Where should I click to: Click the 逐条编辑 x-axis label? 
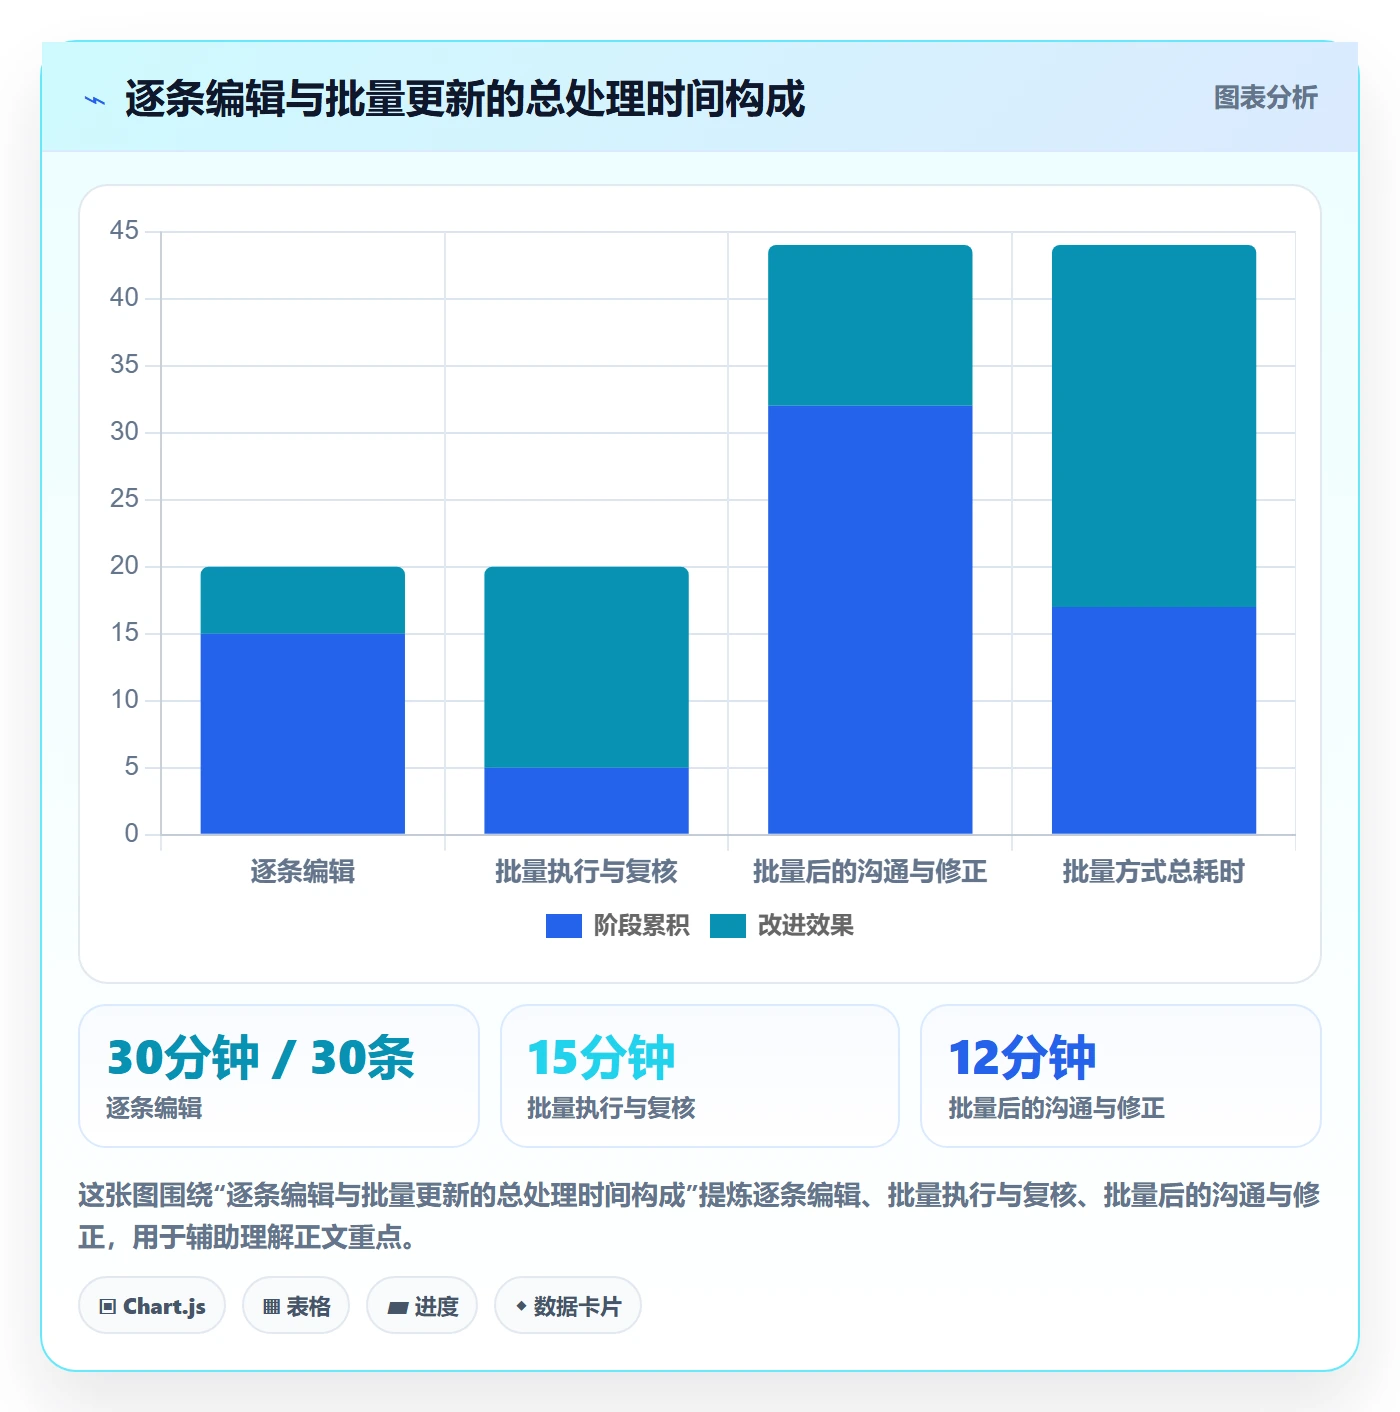pos(303,872)
